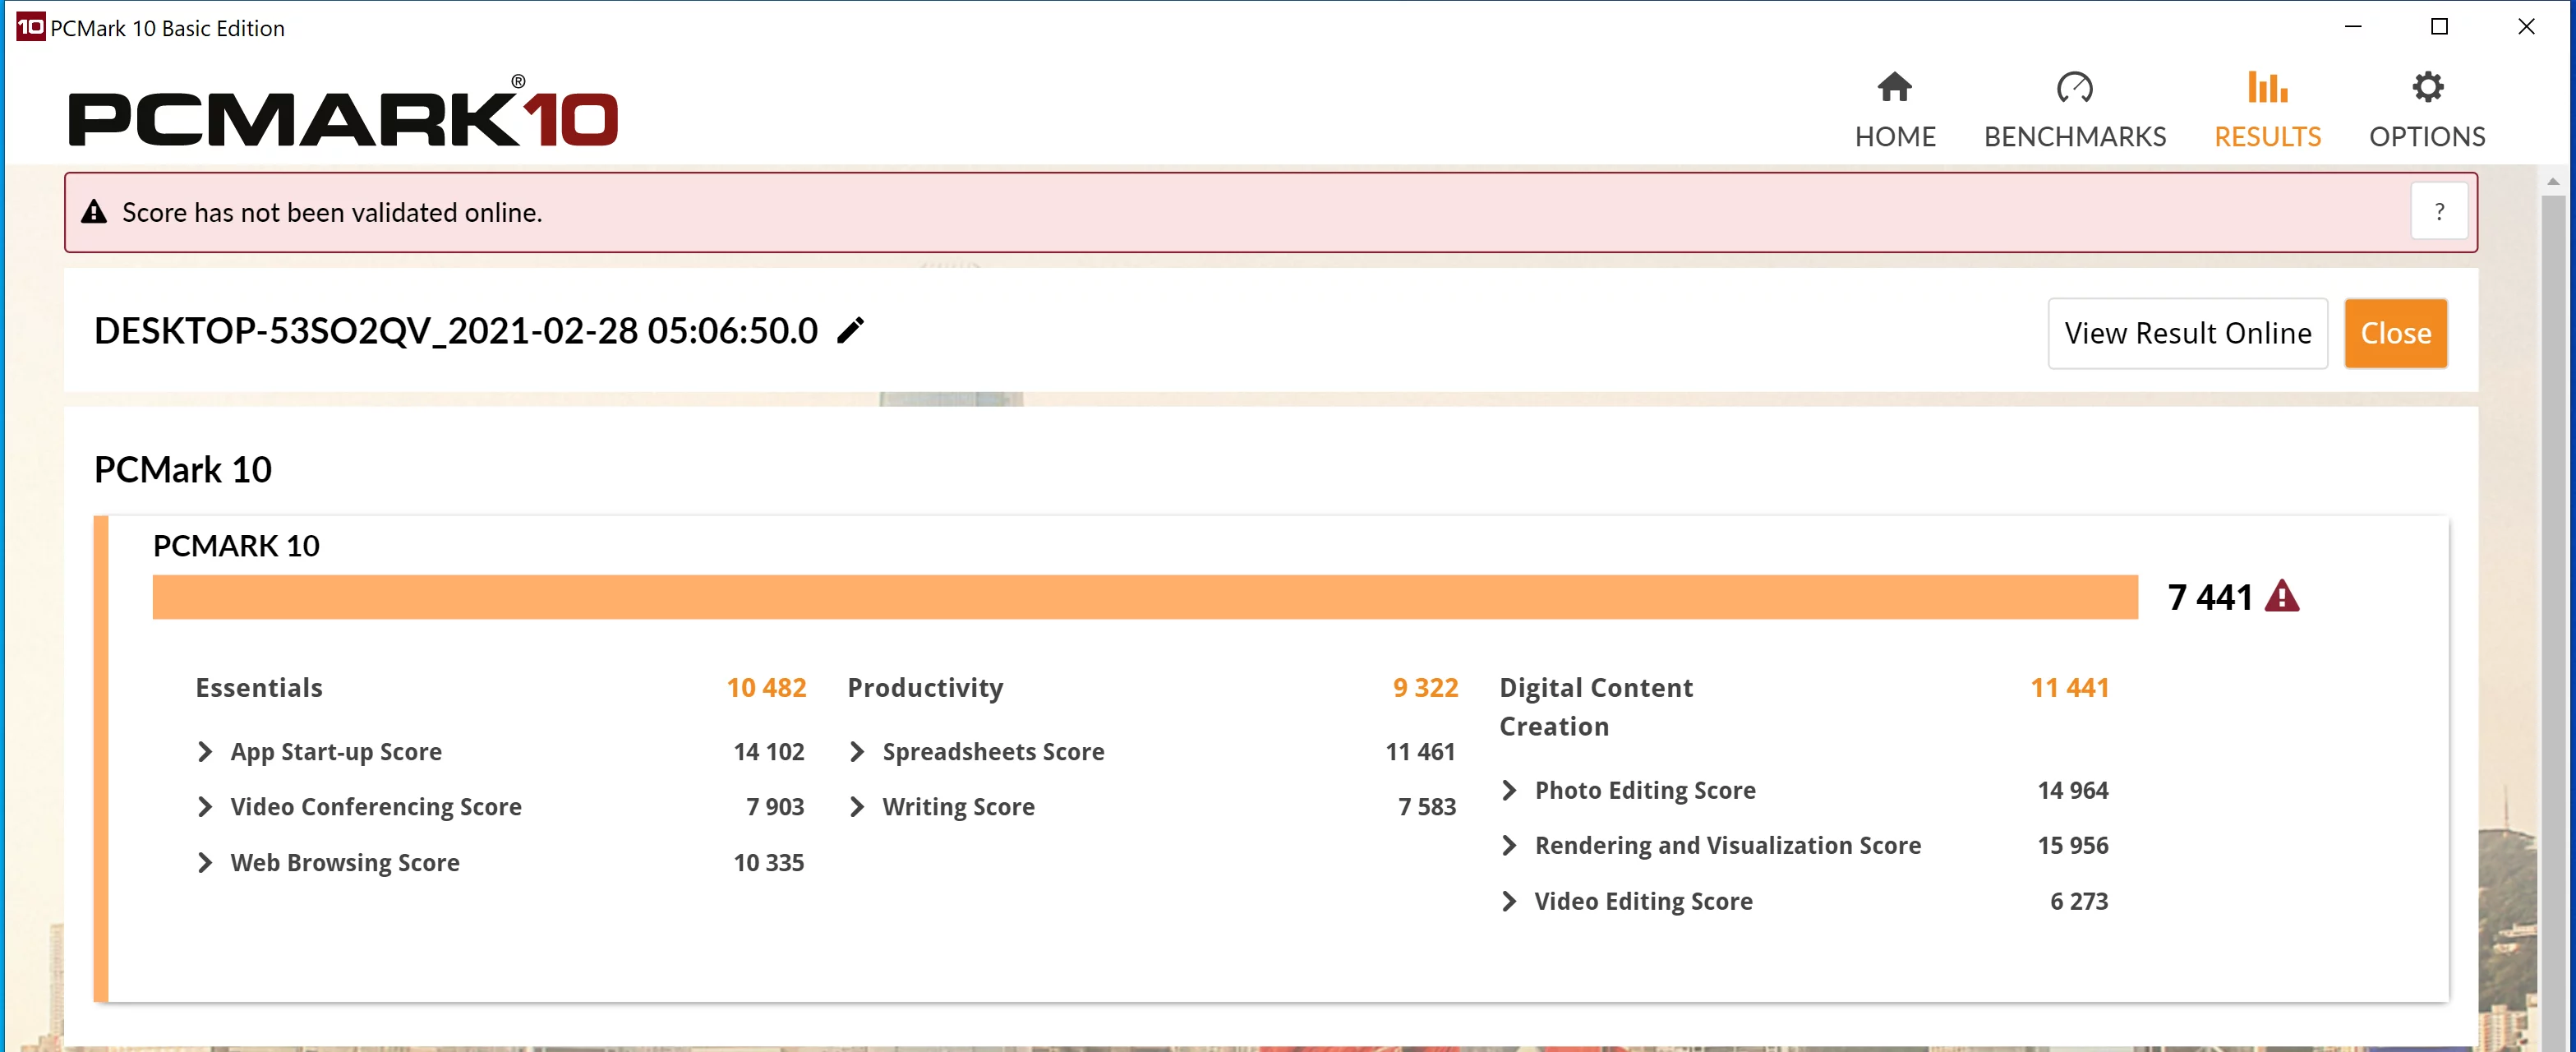Screen dimensions: 2576x1052
Task: Click the scrollbar up arrow
Action: pos(2552,182)
